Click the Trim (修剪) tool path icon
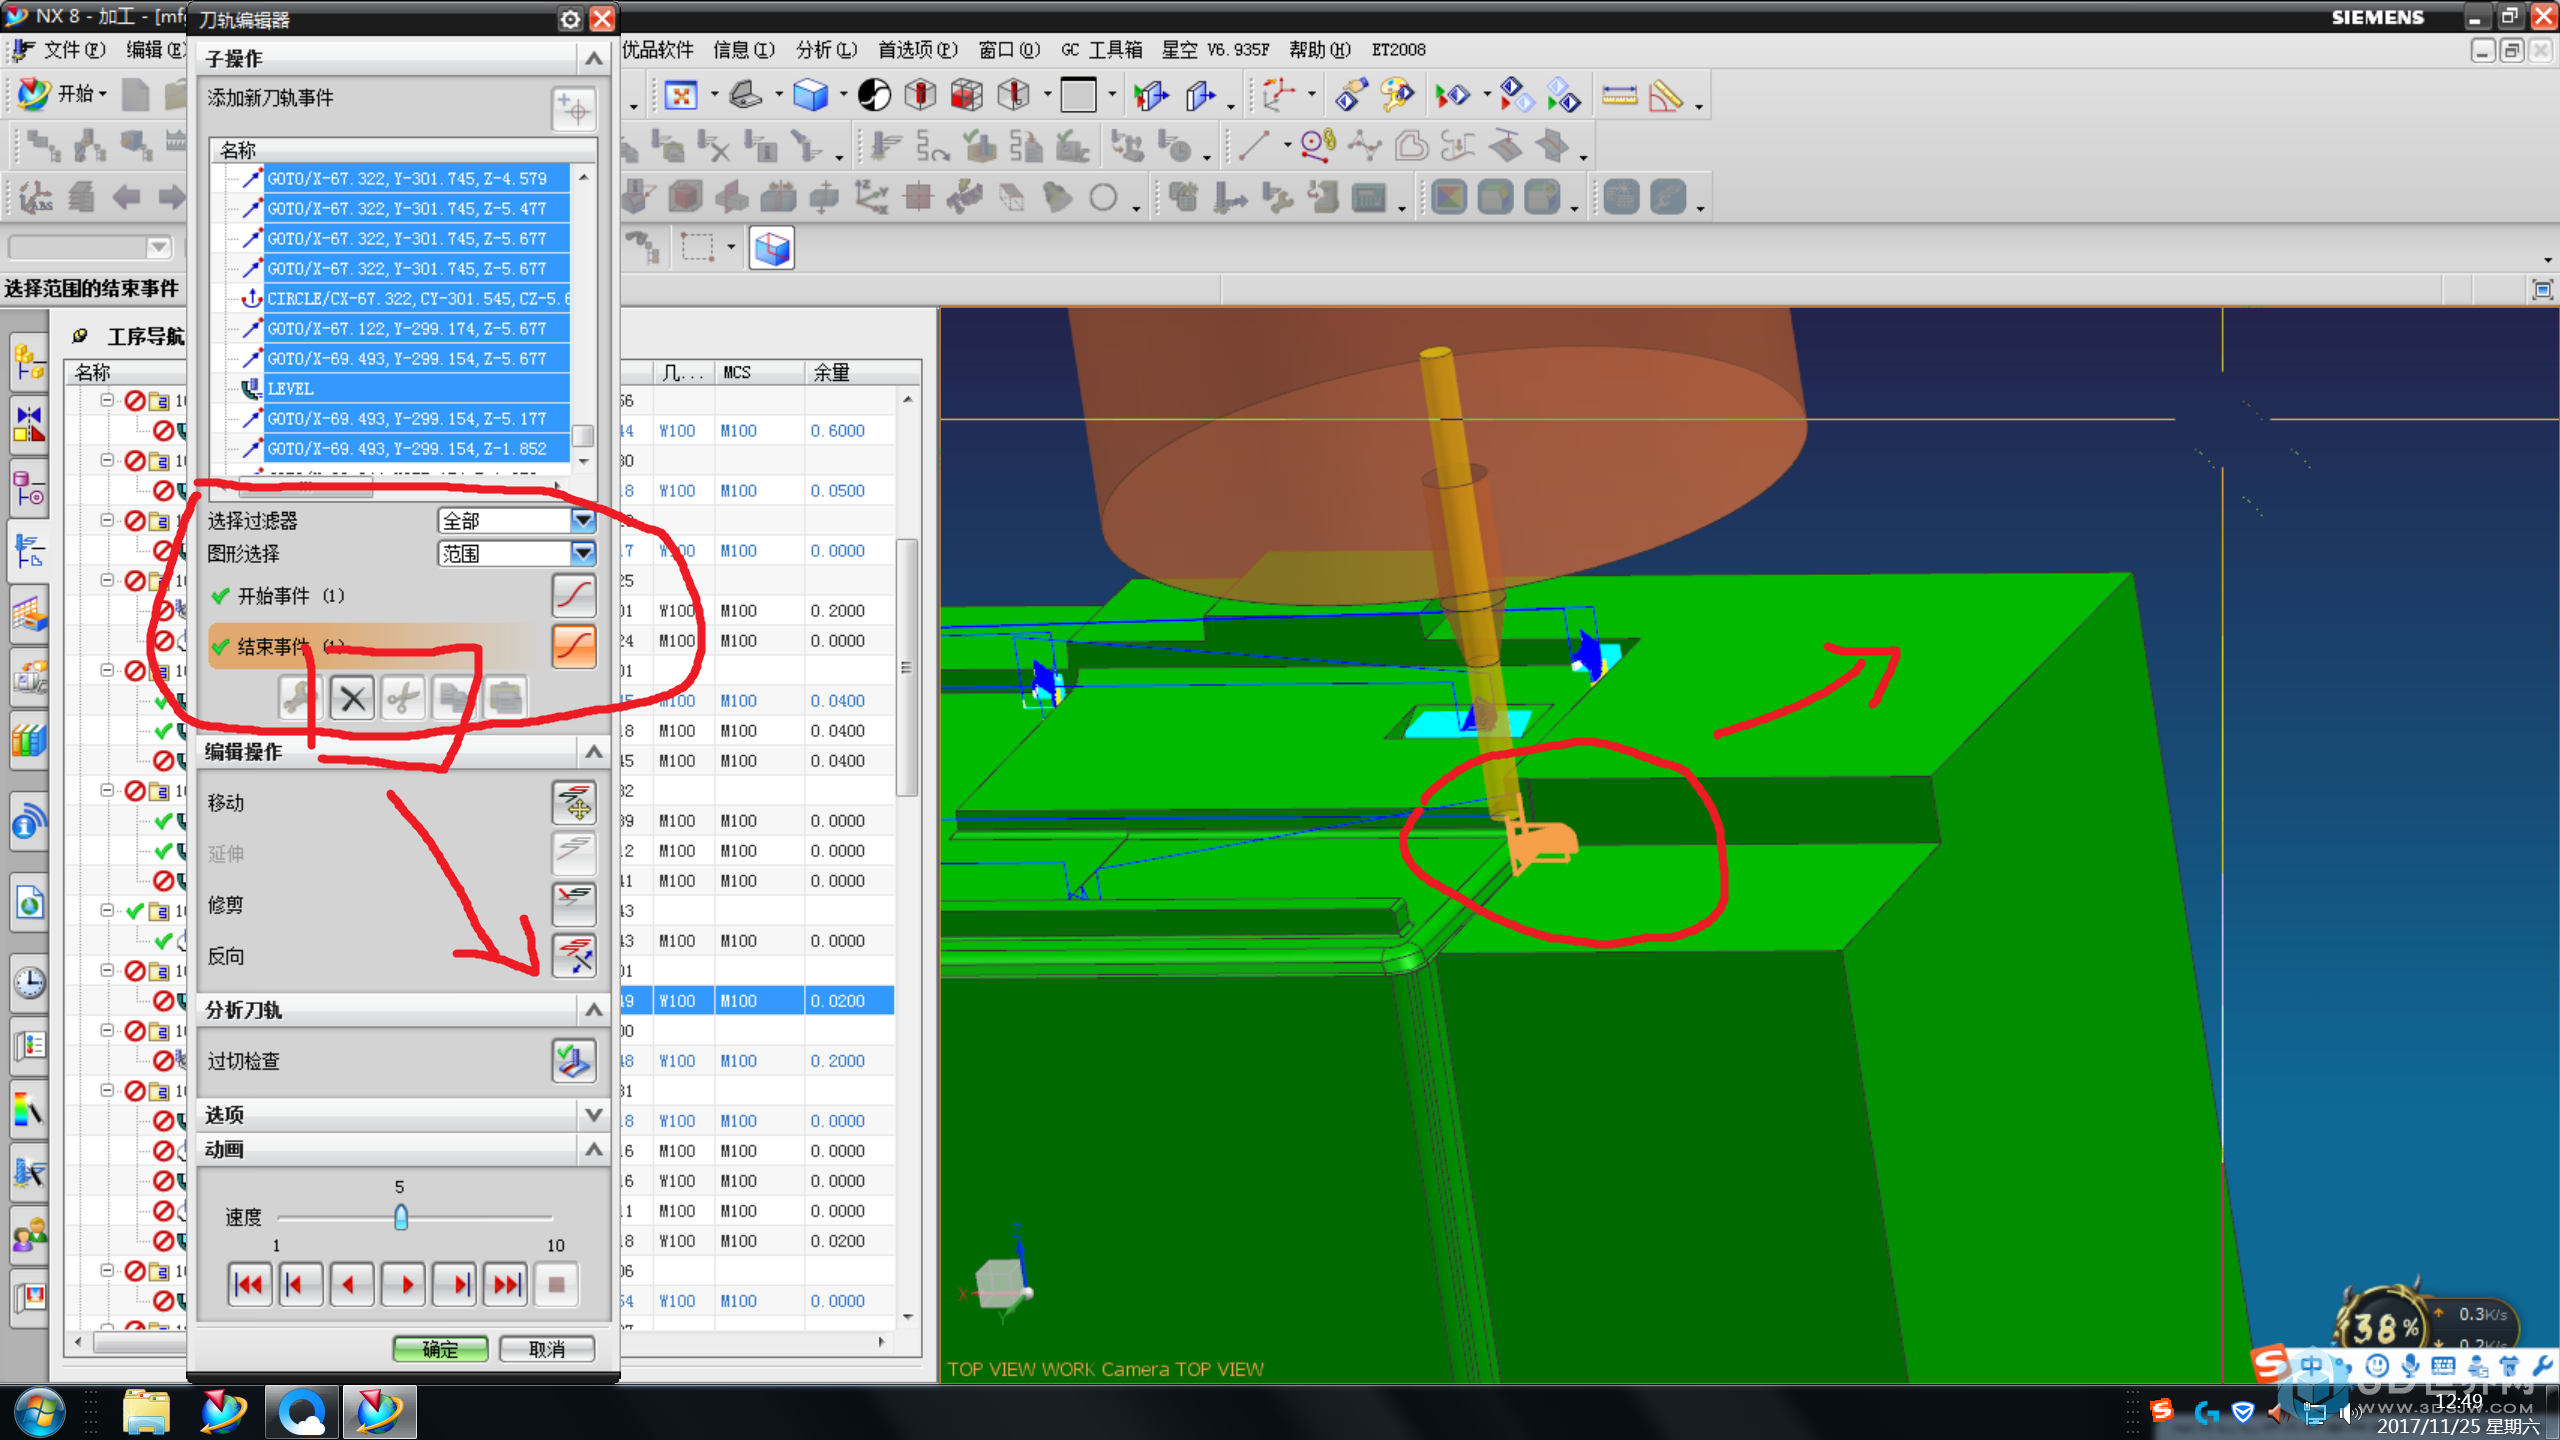The image size is (2560, 1440). pyautogui.click(x=574, y=904)
